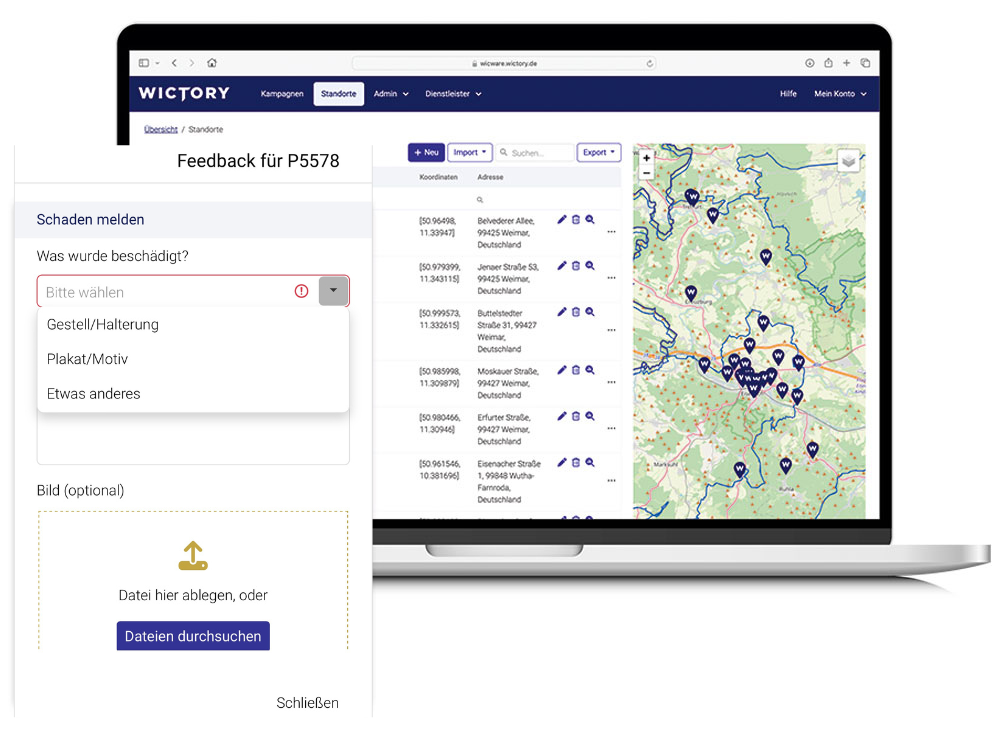Viewport: 1000px width, 730px height.
Task: Click the 'Übersicht' breadcrumb link
Action: (x=161, y=130)
